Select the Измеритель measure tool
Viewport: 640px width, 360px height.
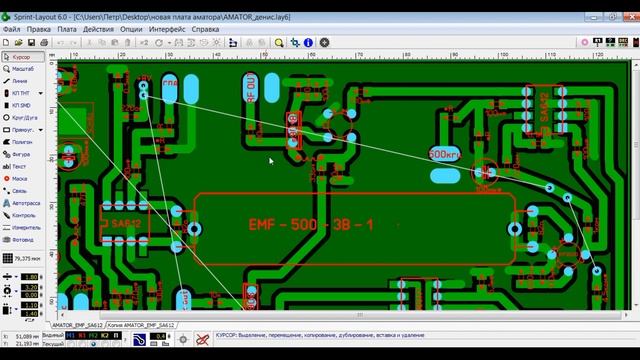[x=23, y=227]
